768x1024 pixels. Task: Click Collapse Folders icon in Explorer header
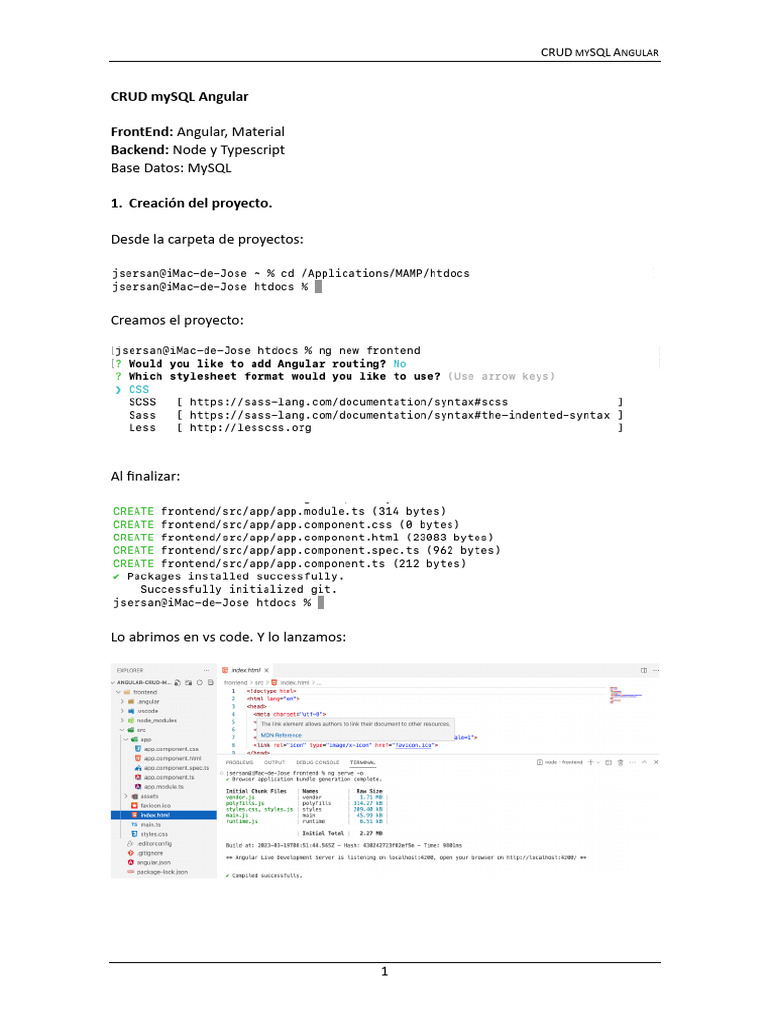coord(210,682)
